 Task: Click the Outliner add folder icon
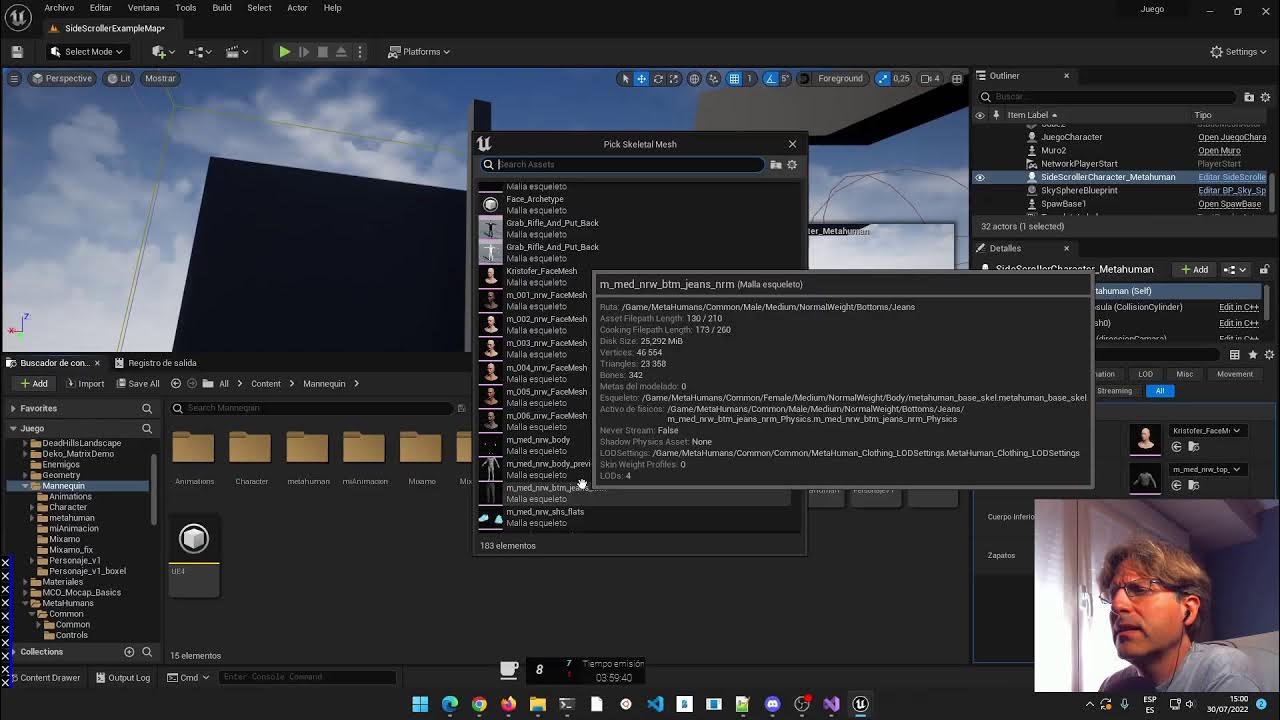point(1249,97)
